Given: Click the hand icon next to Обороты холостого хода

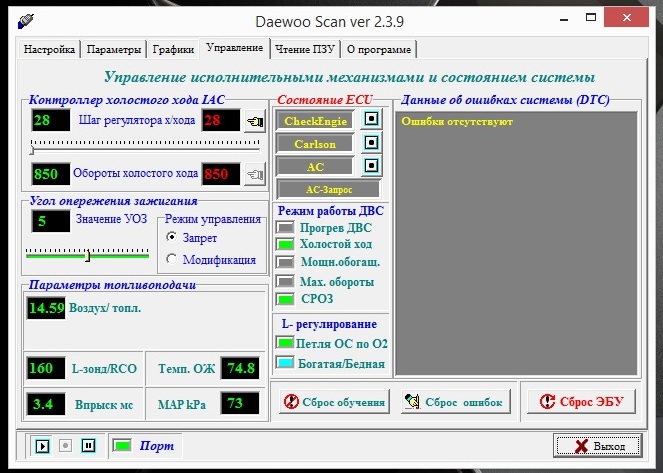Looking at the screenshot, I should [255, 174].
